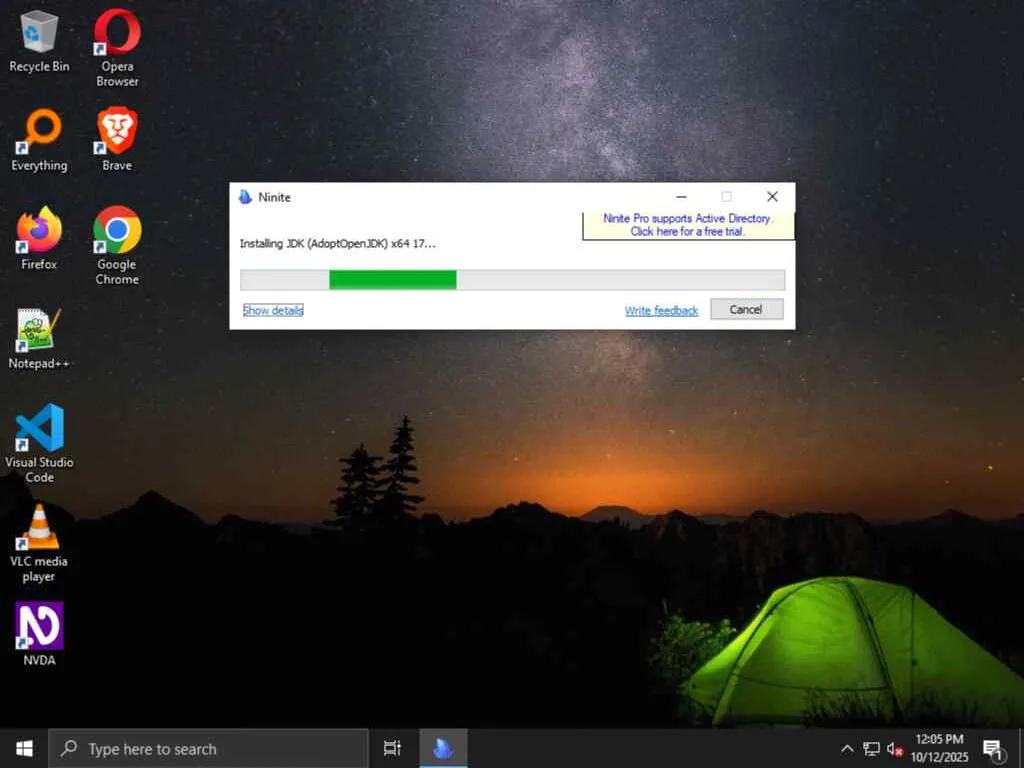
Task: Show hidden system tray icons
Action: 846,749
